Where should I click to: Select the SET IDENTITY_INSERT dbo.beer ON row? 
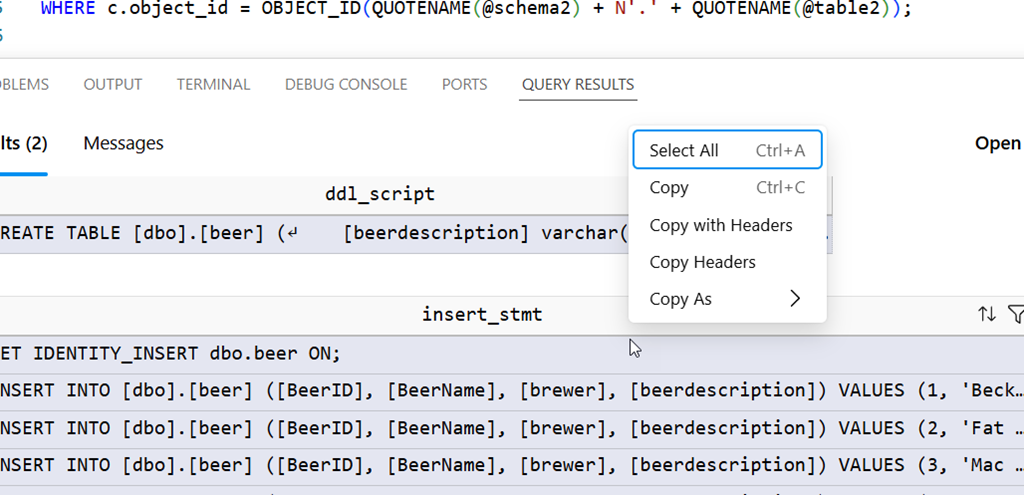coord(512,354)
